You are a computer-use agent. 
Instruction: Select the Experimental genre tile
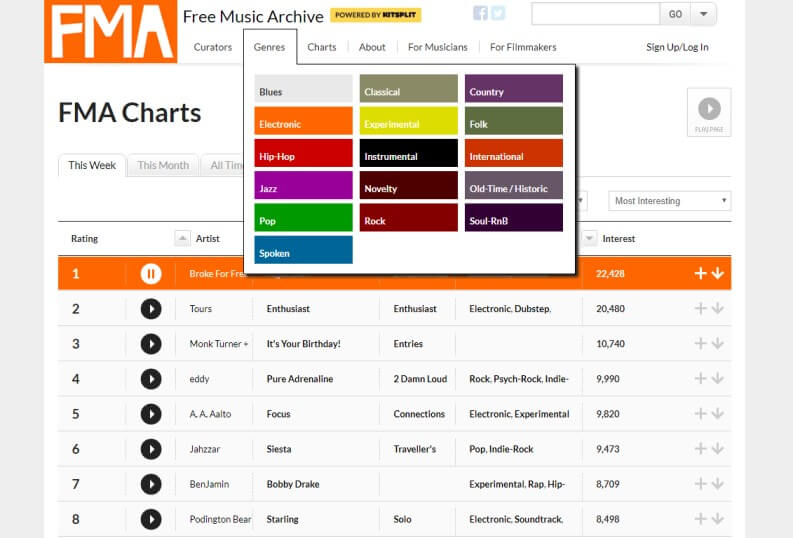coord(409,121)
